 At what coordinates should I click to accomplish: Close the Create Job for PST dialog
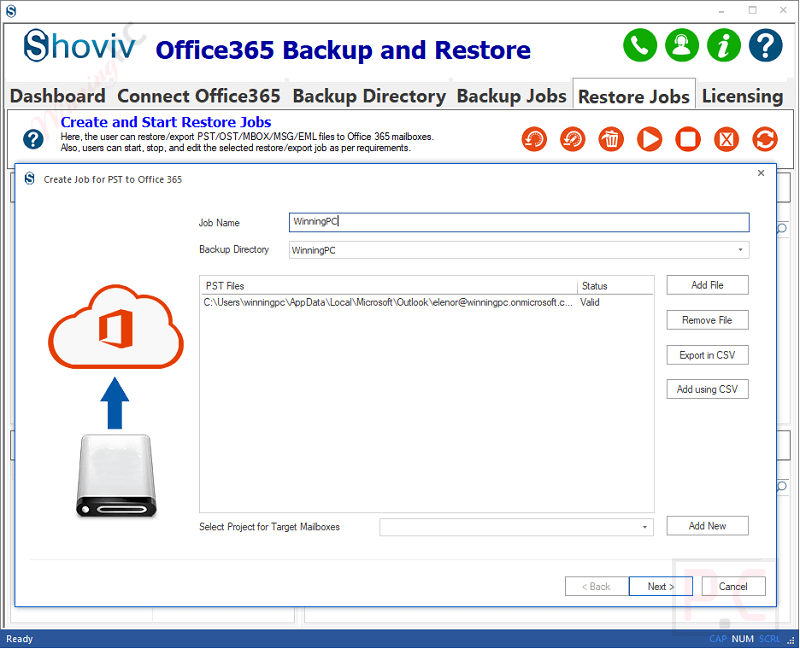[761, 173]
